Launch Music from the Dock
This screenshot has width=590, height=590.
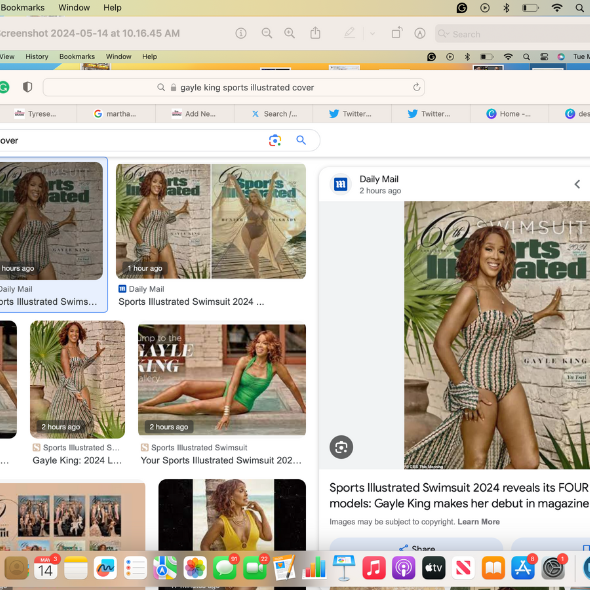(x=374, y=568)
